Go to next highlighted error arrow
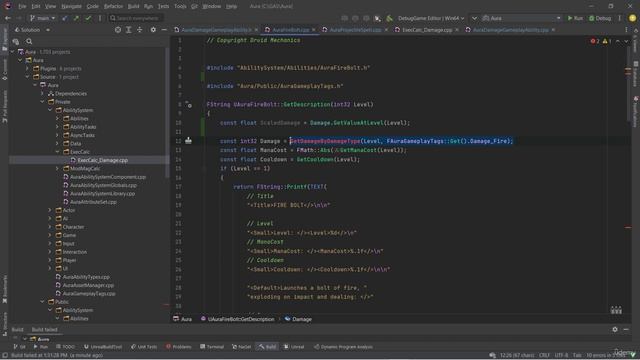 point(626,41)
